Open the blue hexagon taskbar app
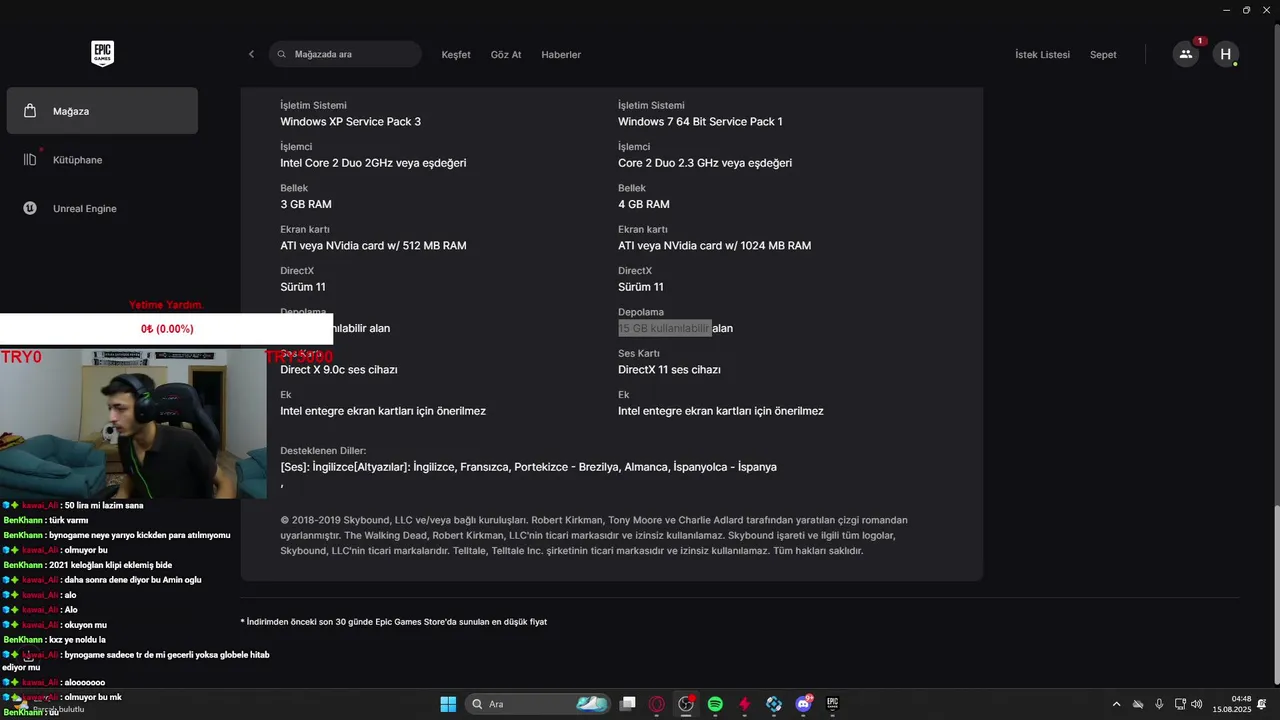This screenshot has height=720, width=1280. pos(774,704)
